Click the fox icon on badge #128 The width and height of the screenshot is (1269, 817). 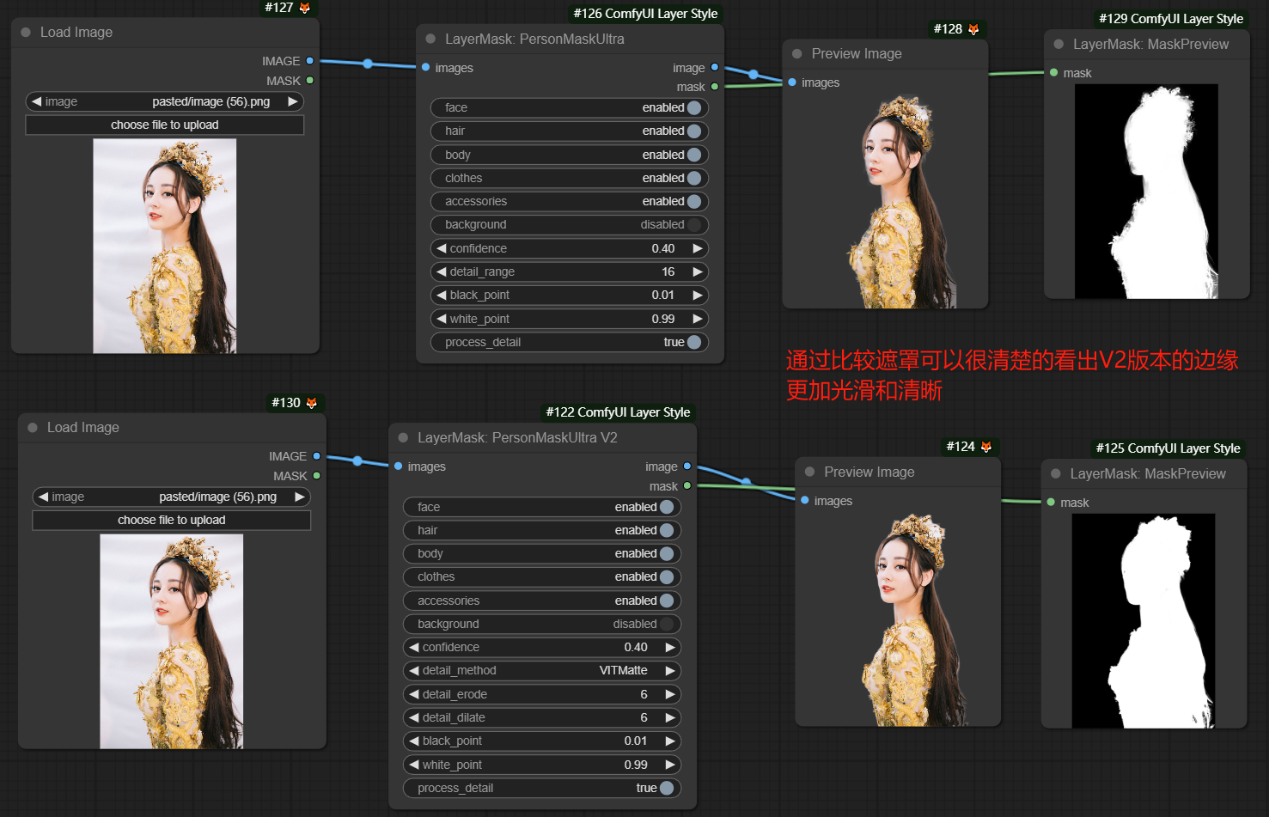(973, 30)
